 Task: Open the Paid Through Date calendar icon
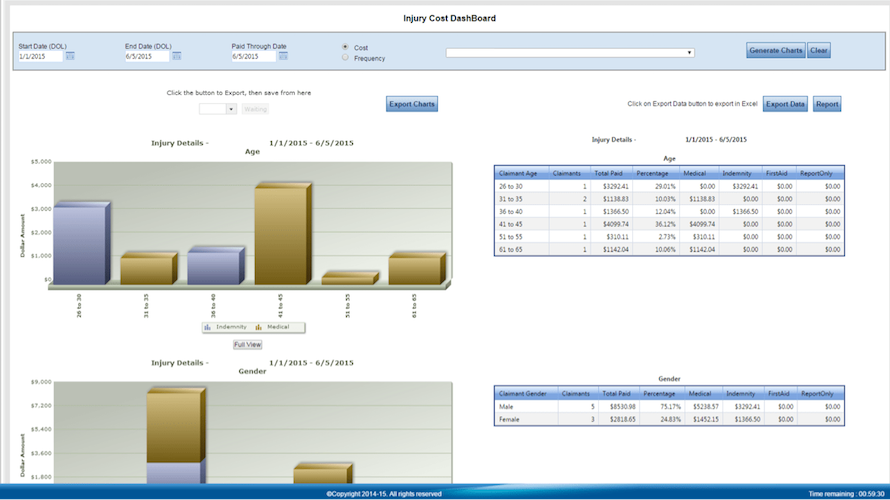(283, 56)
